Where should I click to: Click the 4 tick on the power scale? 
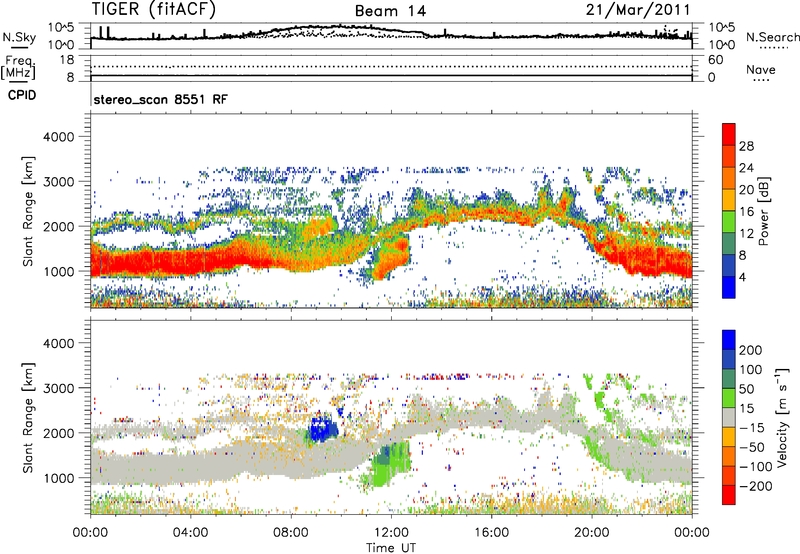point(742,278)
